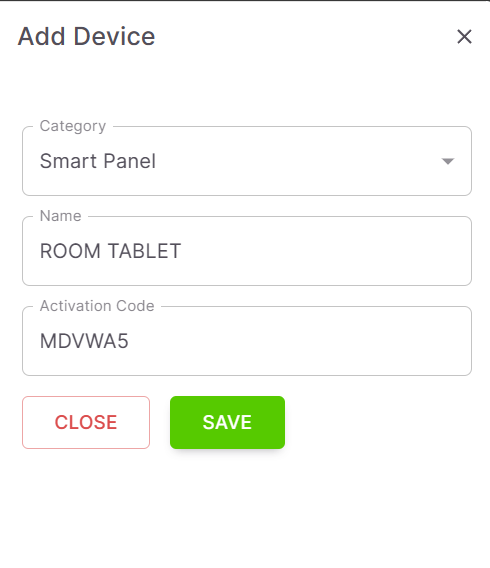Click blank space inside the Category box
490x568 pixels.
pos(297,161)
